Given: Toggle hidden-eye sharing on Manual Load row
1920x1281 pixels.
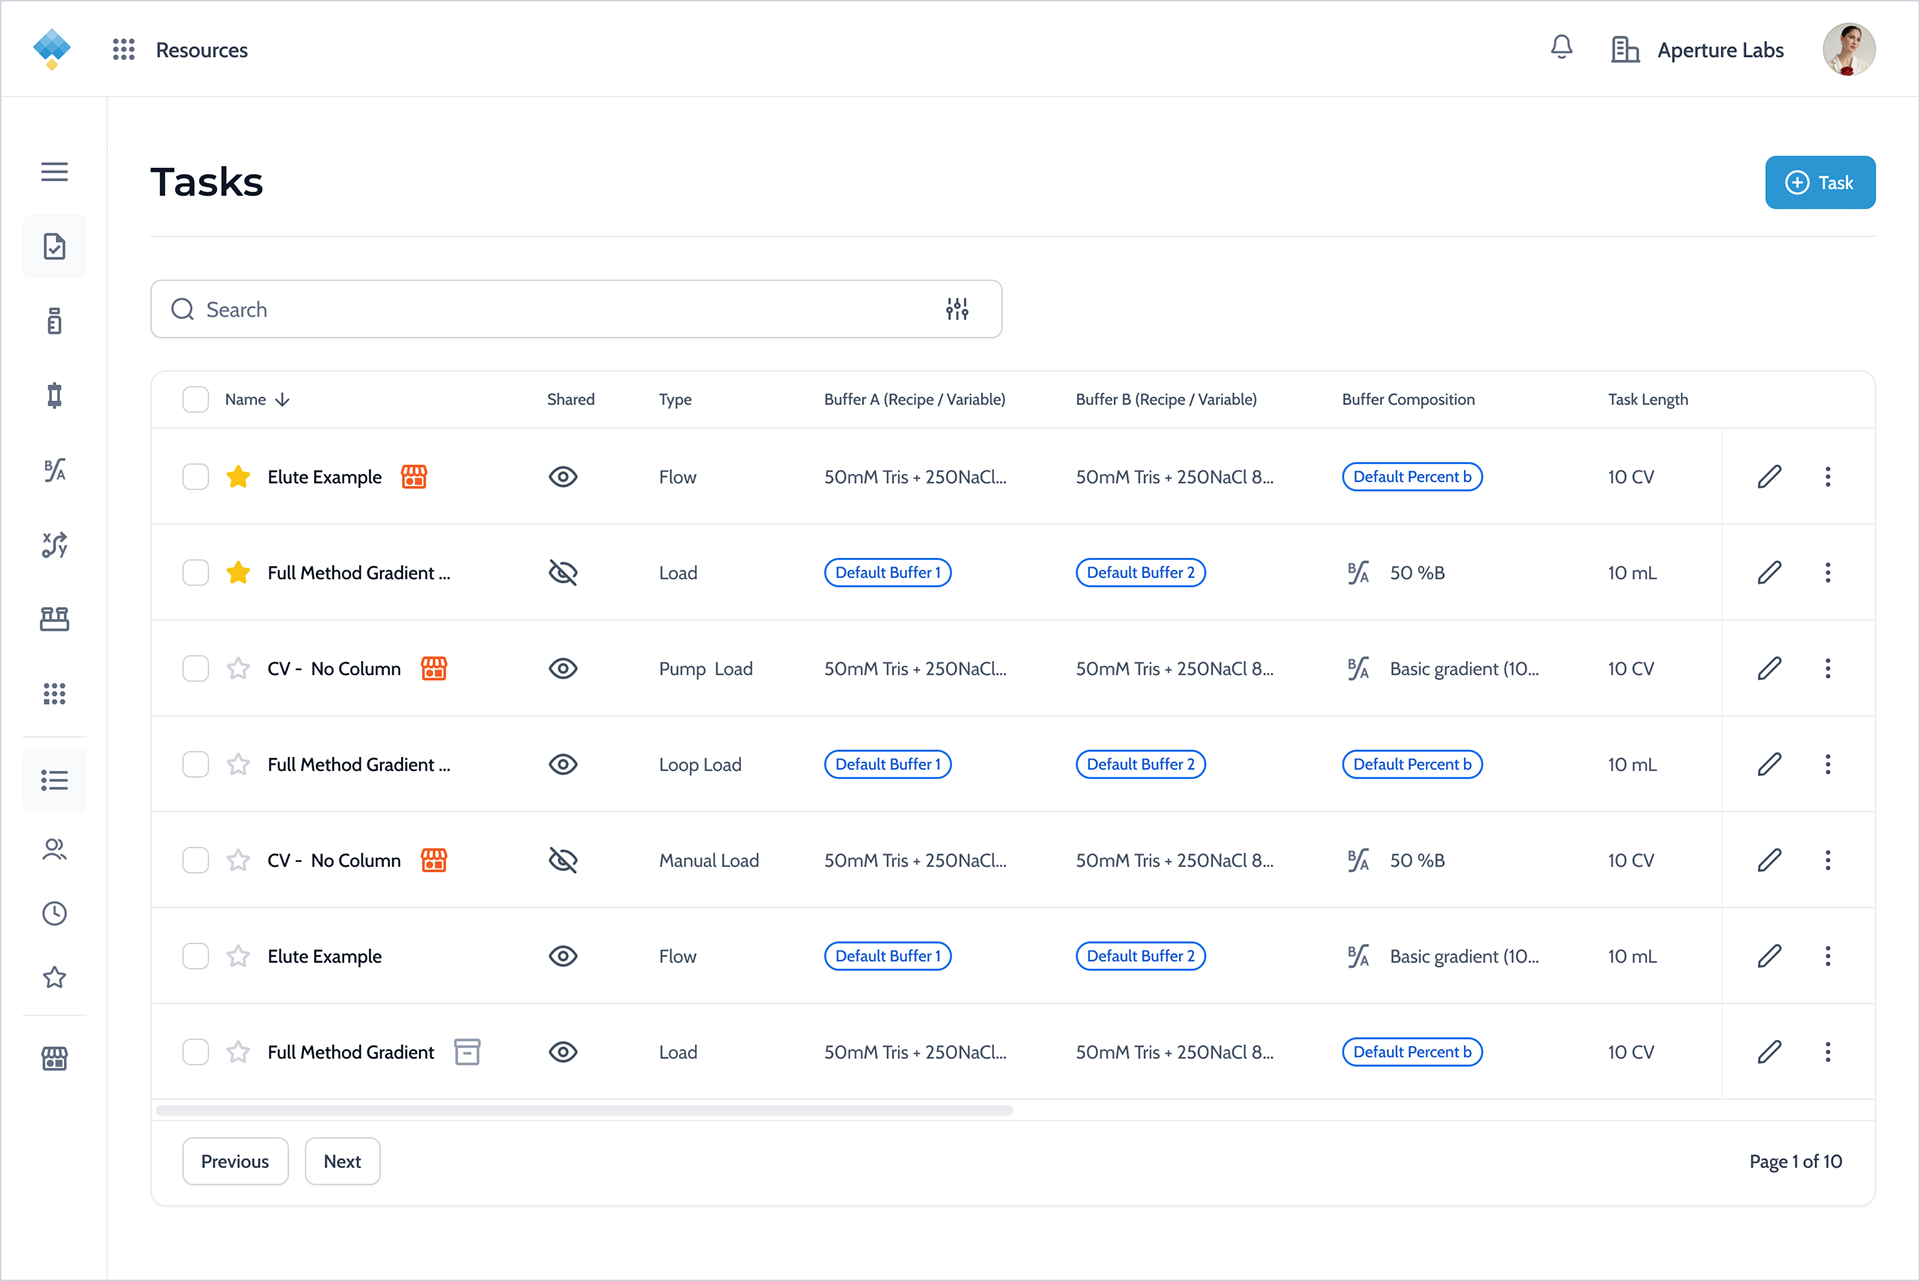Looking at the screenshot, I should 563,861.
